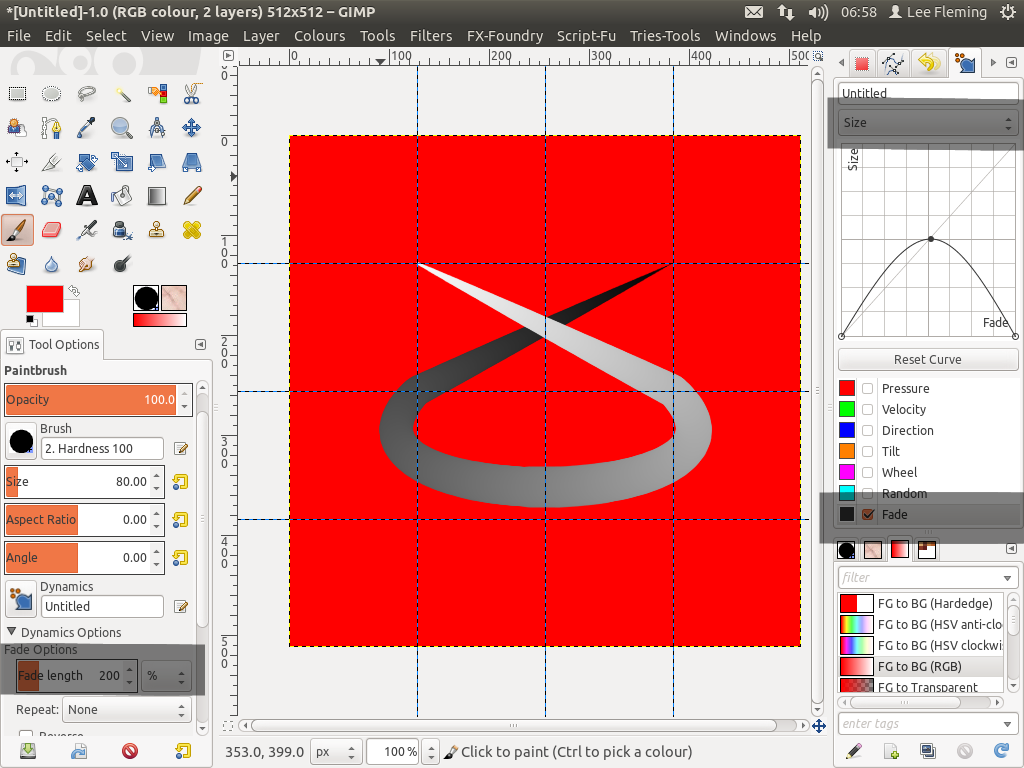Open the Script-Fu menu
The height and width of the screenshot is (768, 1024).
[x=586, y=36]
